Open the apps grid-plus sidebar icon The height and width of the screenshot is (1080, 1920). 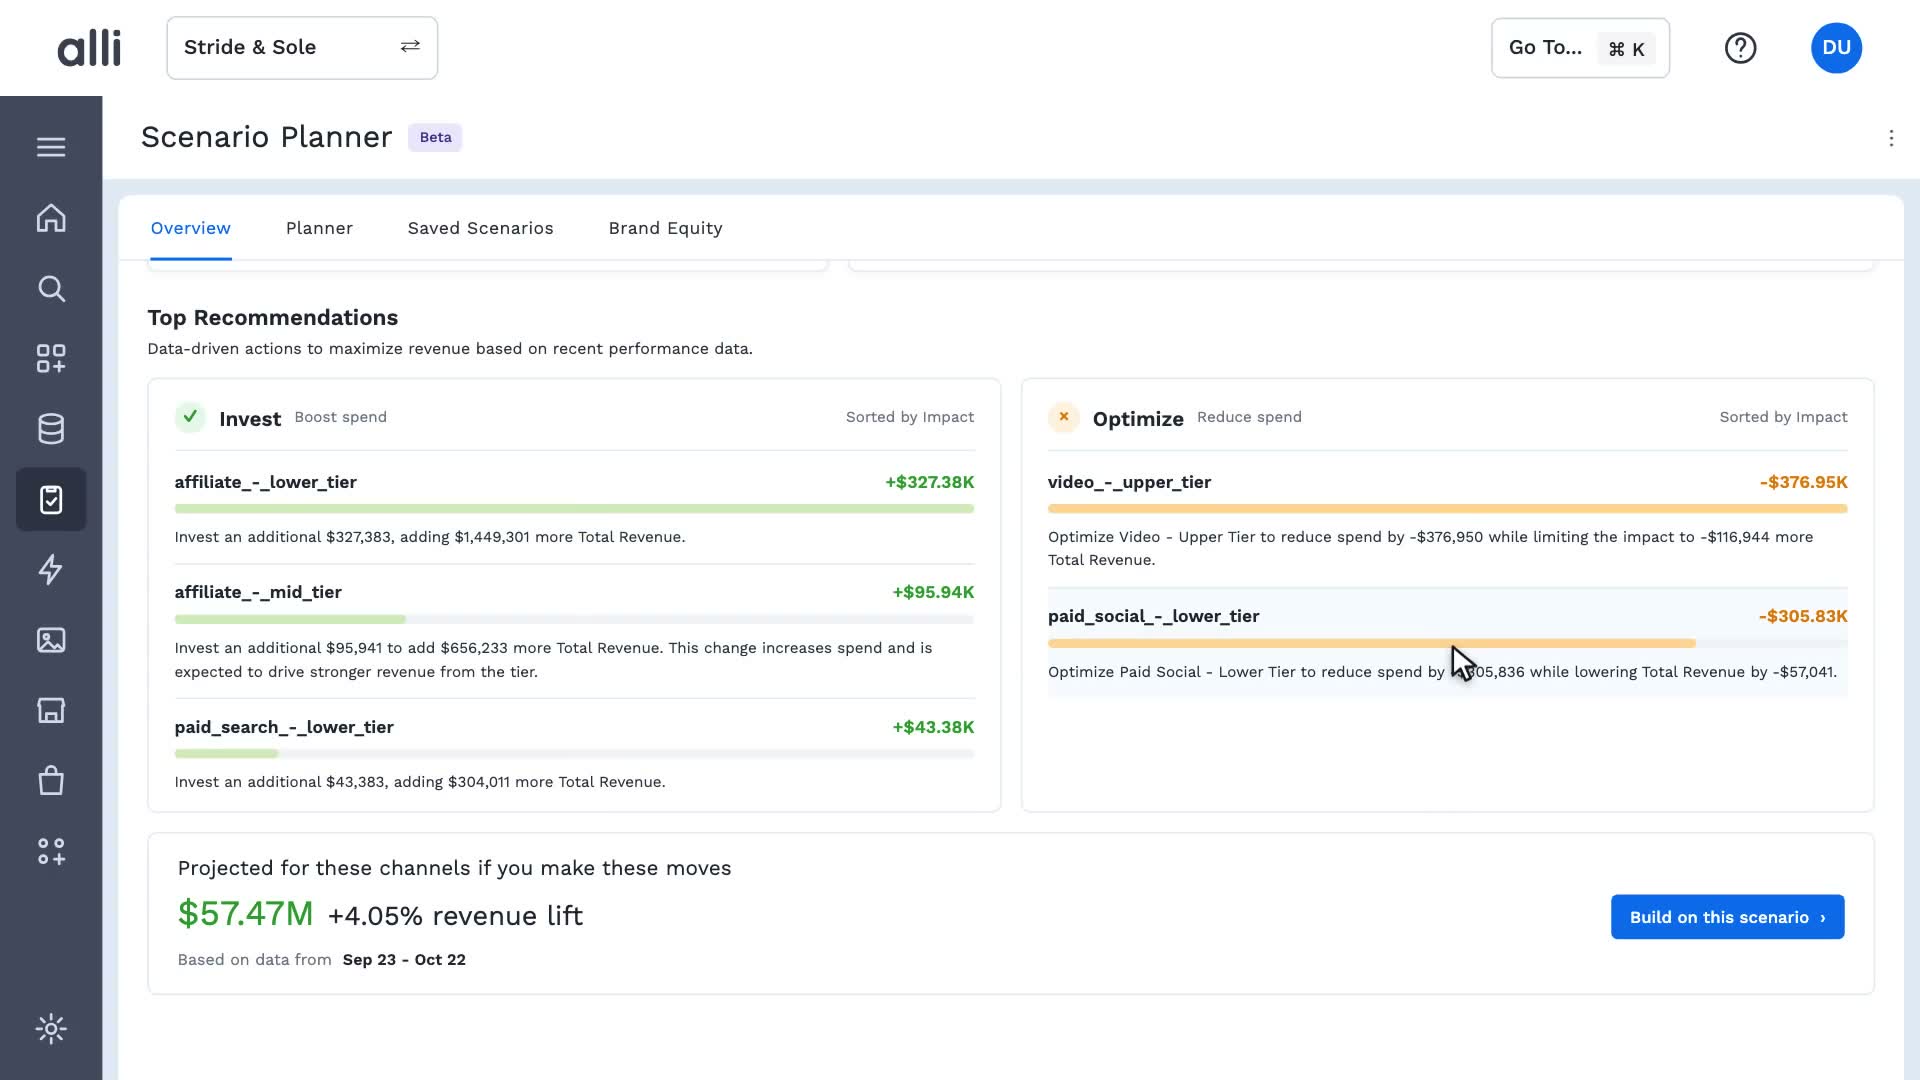pyautogui.click(x=51, y=359)
